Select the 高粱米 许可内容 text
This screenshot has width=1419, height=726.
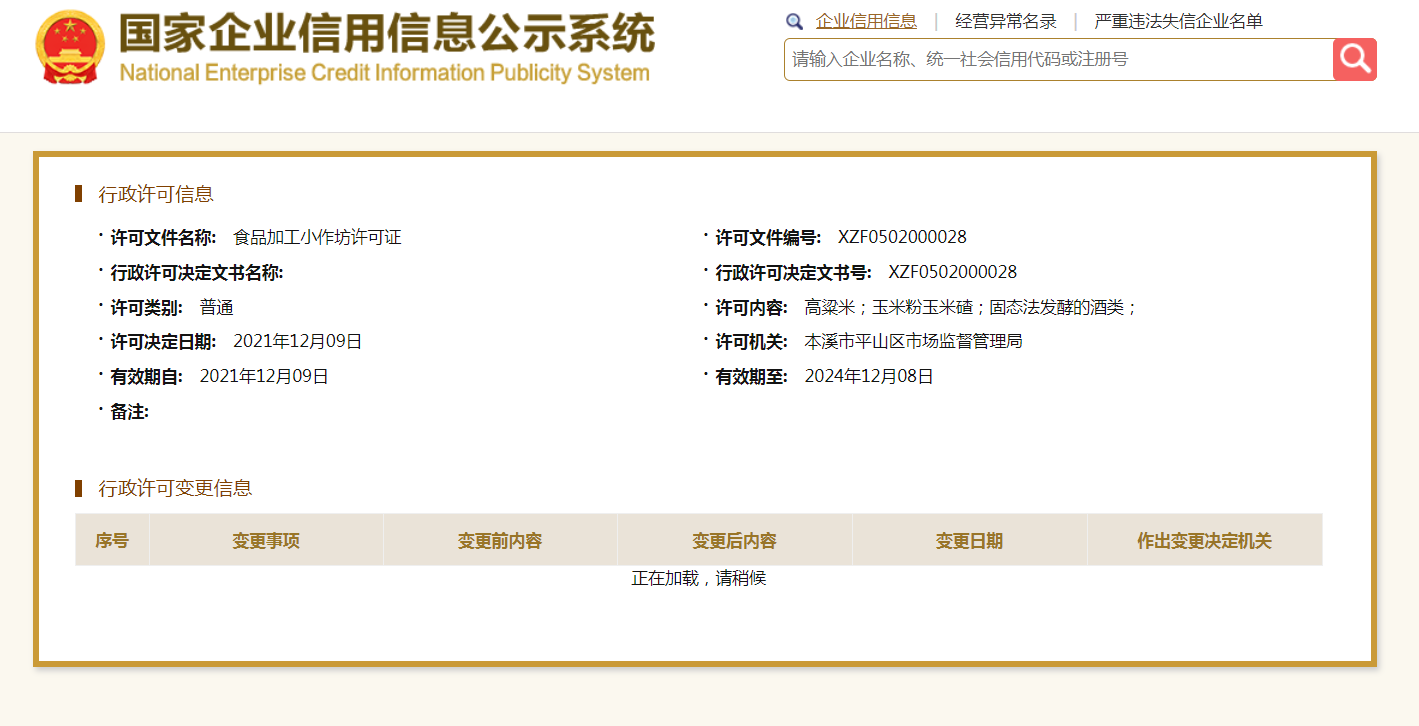click(971, 307)
